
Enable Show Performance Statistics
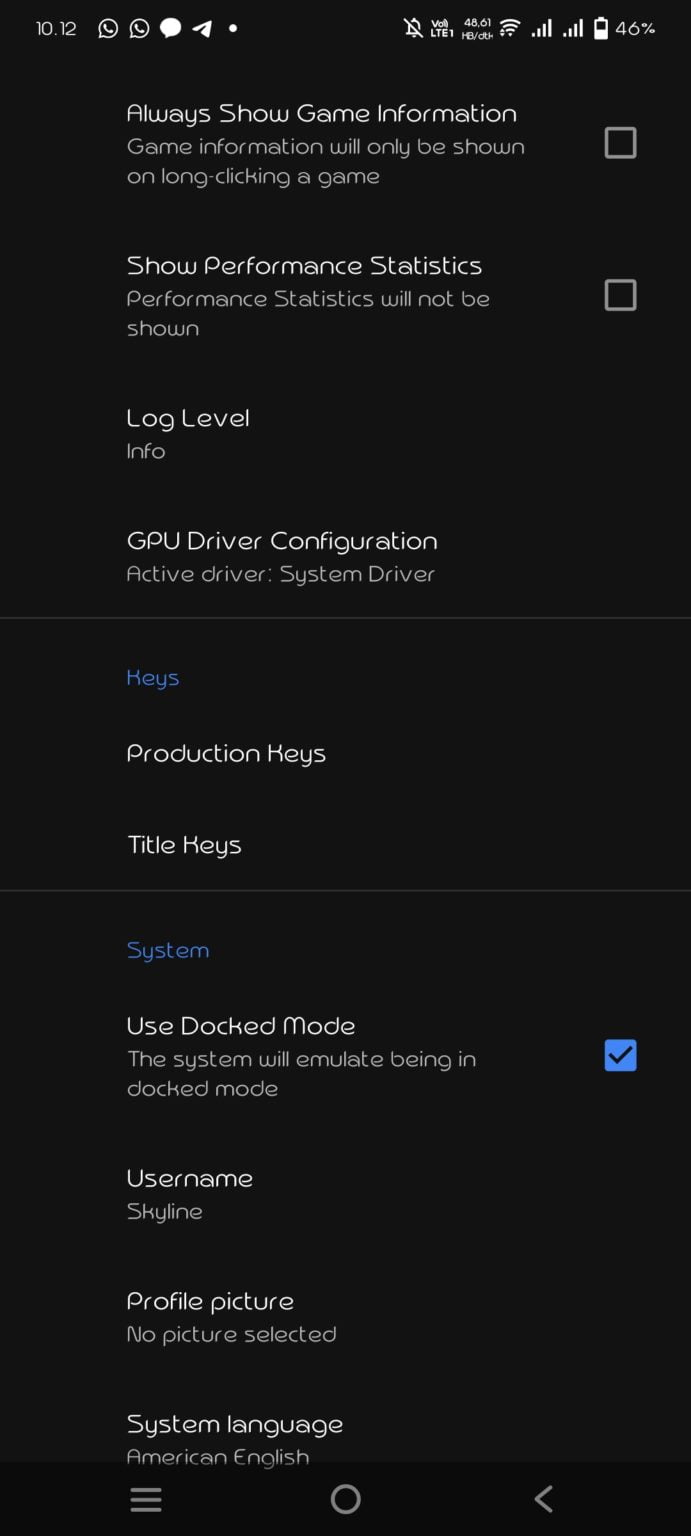point(619,294)
